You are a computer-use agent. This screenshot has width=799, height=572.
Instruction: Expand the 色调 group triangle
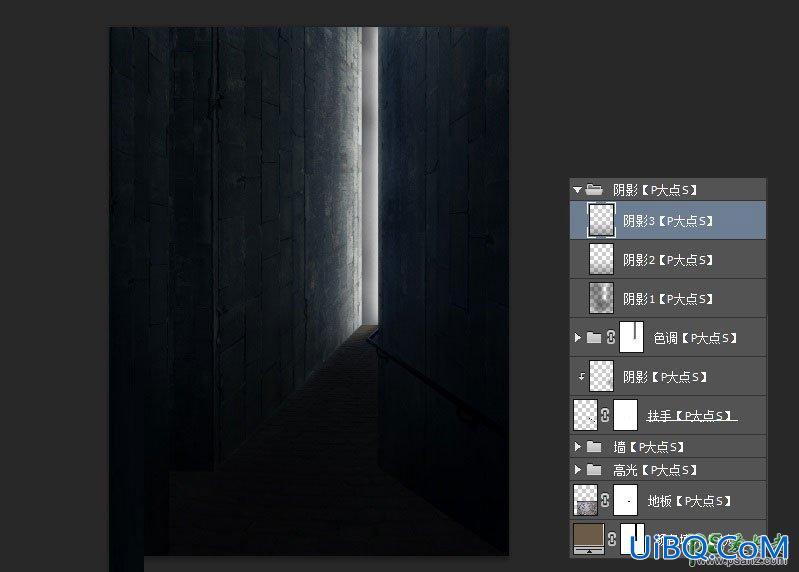[577, 337]
